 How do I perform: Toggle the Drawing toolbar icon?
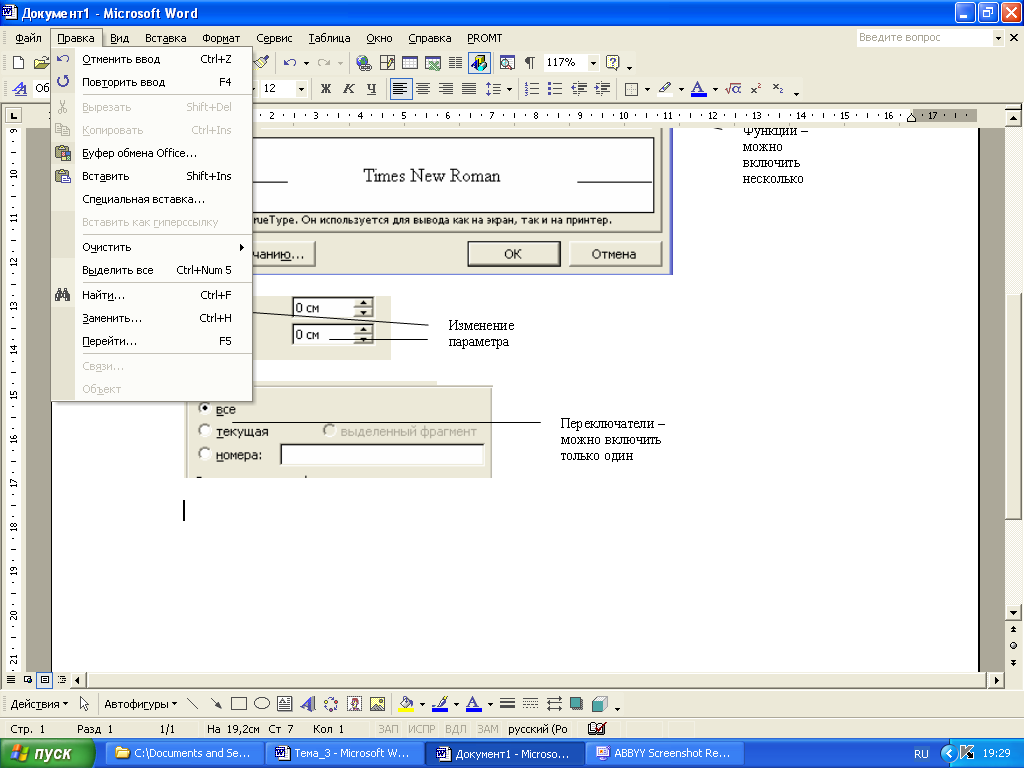click(x=479, y=63)
